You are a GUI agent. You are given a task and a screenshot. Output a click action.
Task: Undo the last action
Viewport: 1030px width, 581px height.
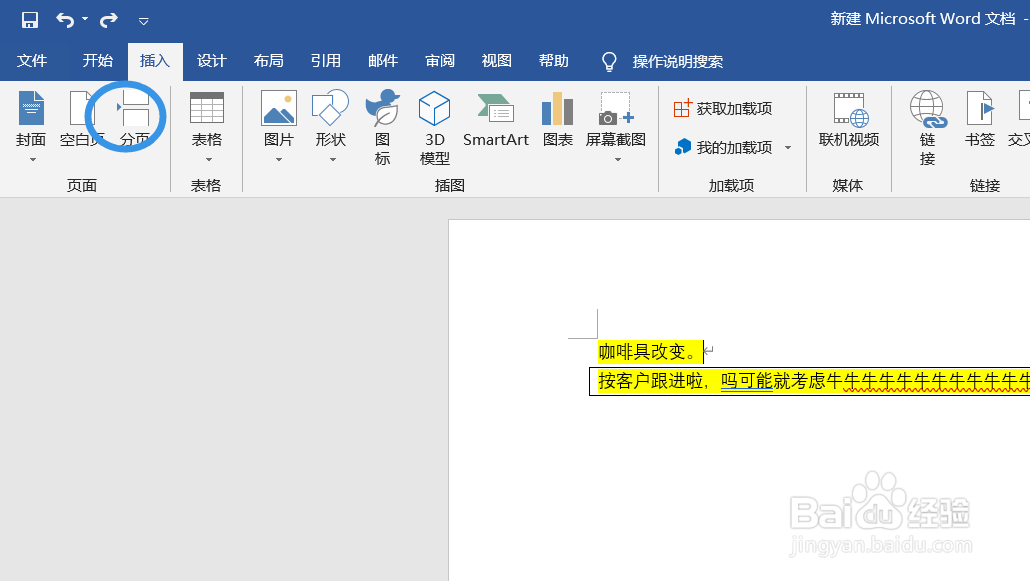click(x=62, y=18)
